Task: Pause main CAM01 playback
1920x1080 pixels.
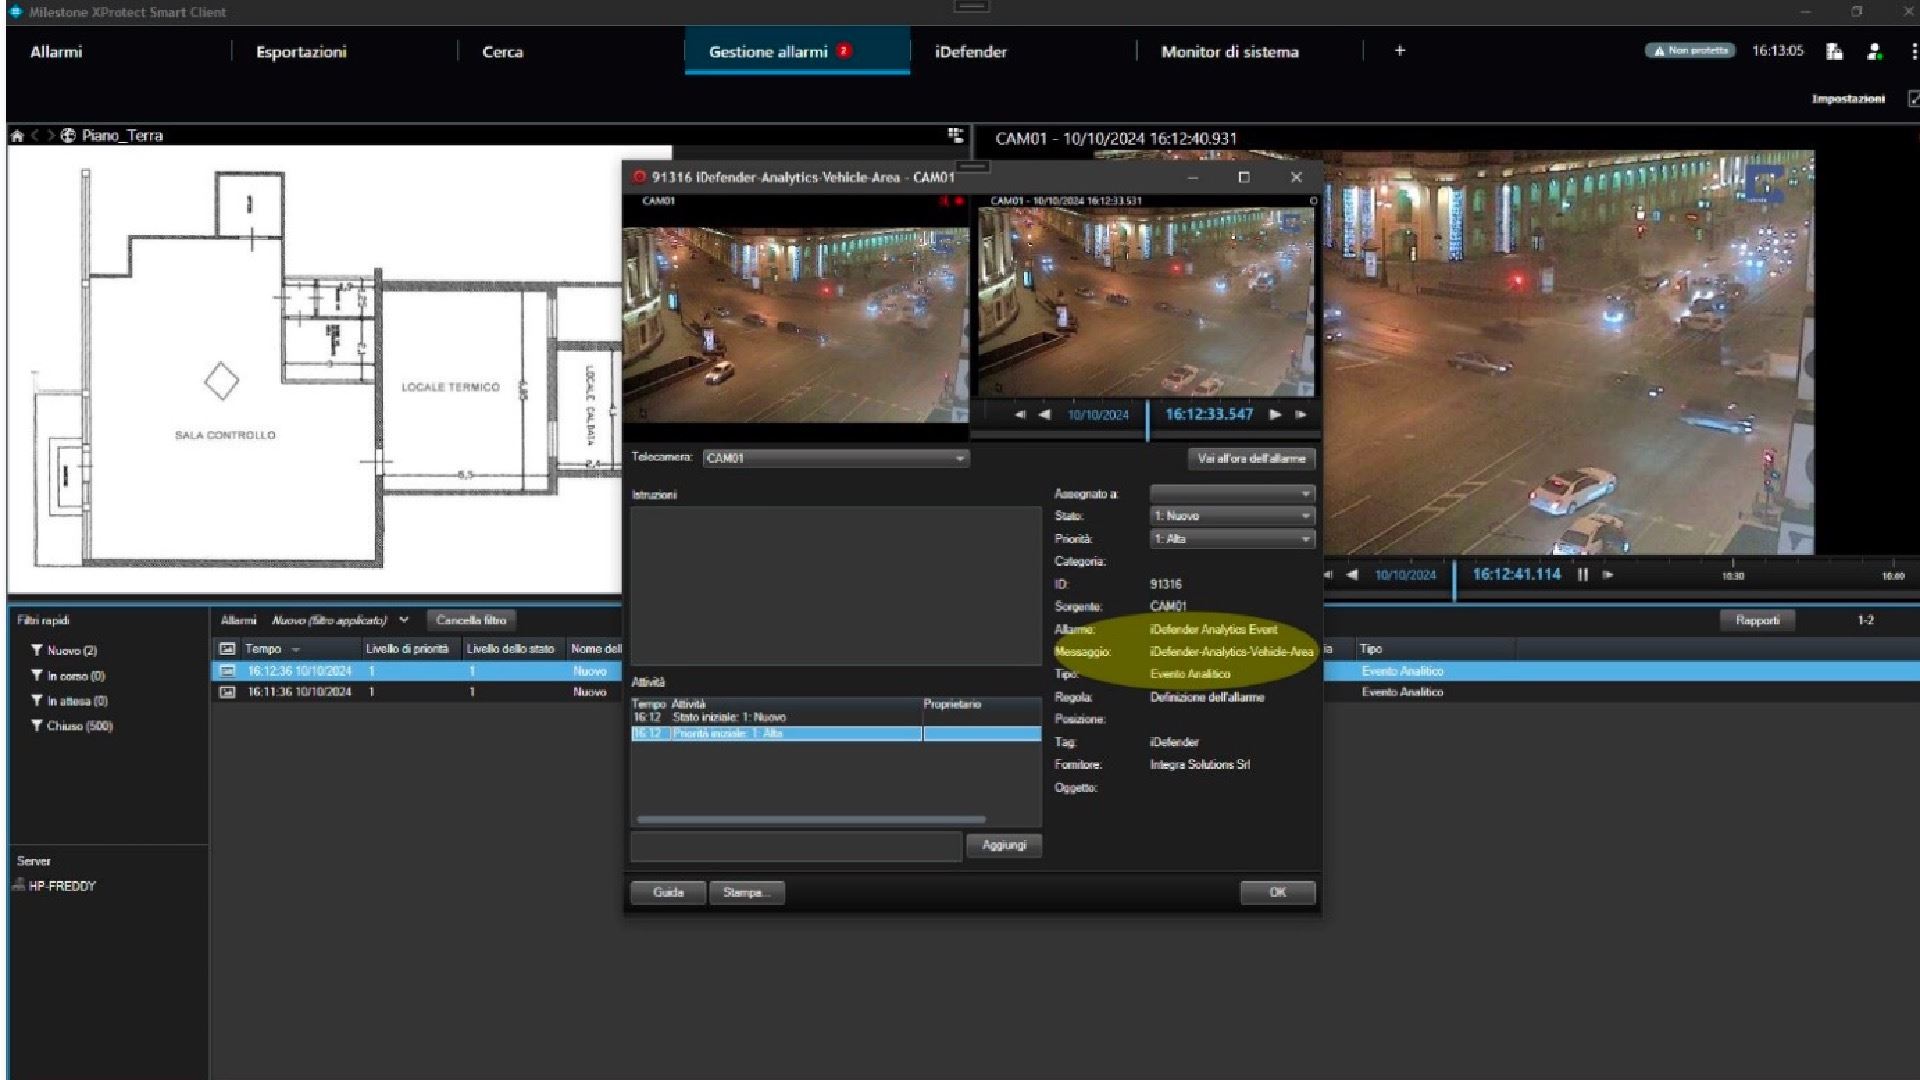Action: (x=1583, y=575)
